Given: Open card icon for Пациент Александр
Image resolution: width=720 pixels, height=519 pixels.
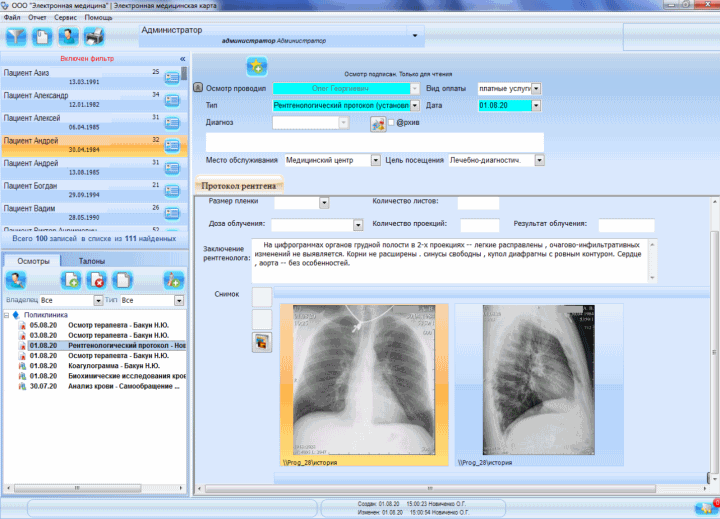Looking at the screenshot, I should coord(172,100).
